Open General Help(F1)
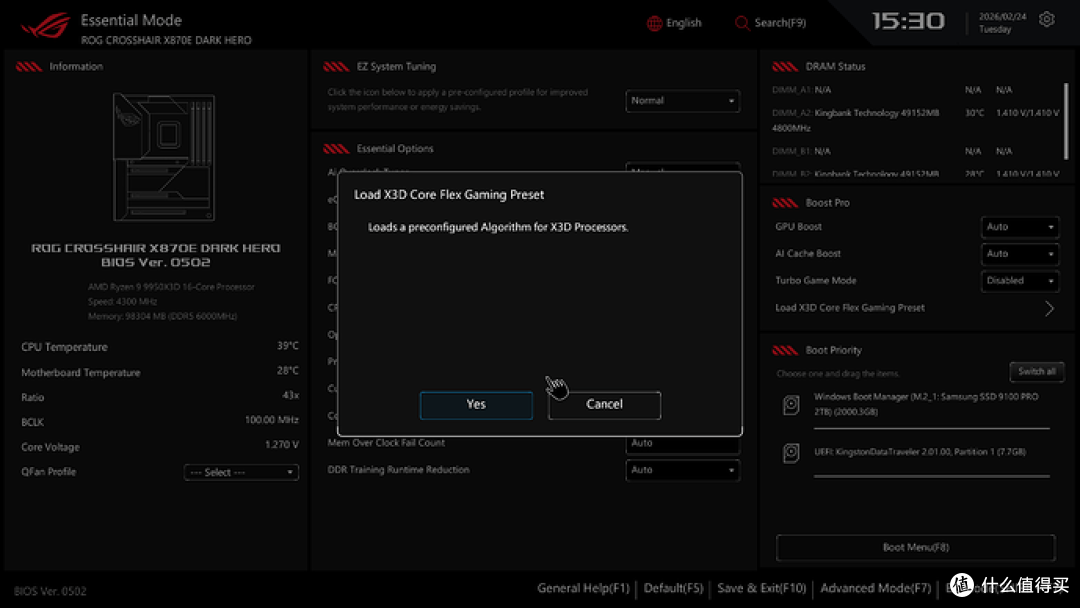The height and width of the screenshot is (608, 1080). (x=583, y=588)
